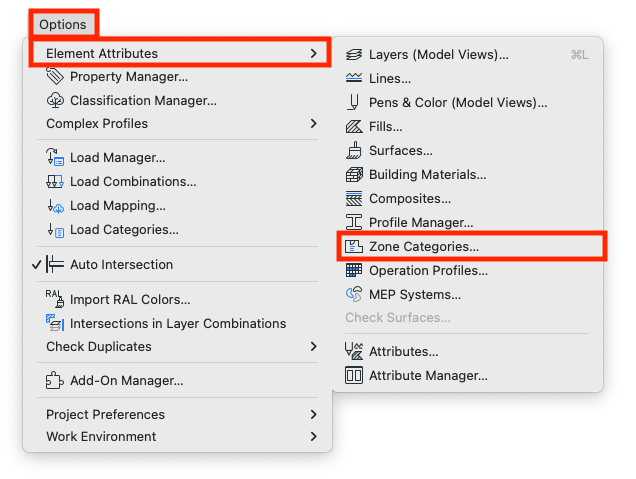
Task: Click the Add-On Manager puzzle icon
Action: coord(55,380)
